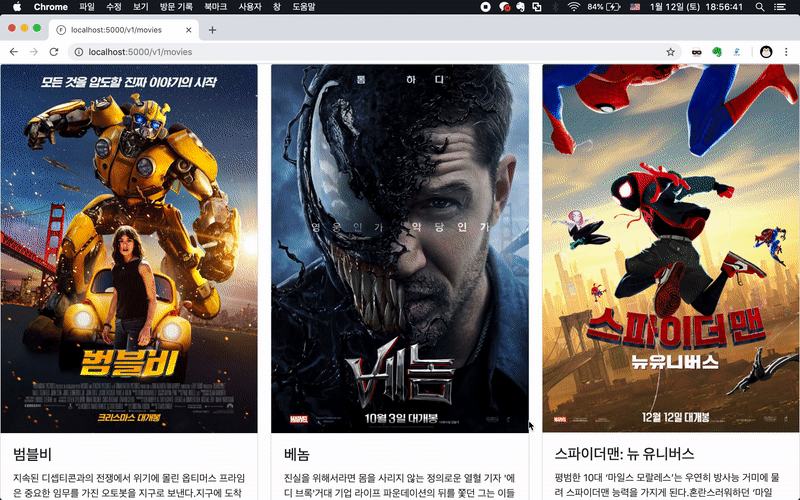Image resolution: width=800 pixels, height=500 pixels.
Task: Open the 도움말 menu
Action: pos(304,7)
